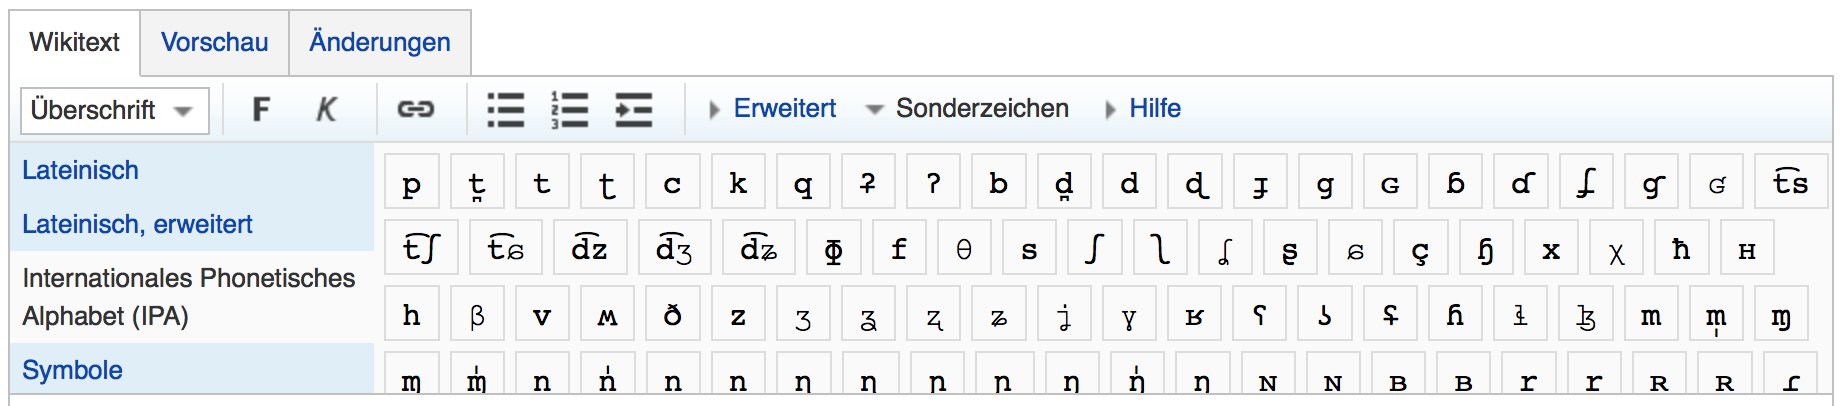Open the Überschrift heading dropdown
Screen dimensions: 1843x406
point(115,110)
